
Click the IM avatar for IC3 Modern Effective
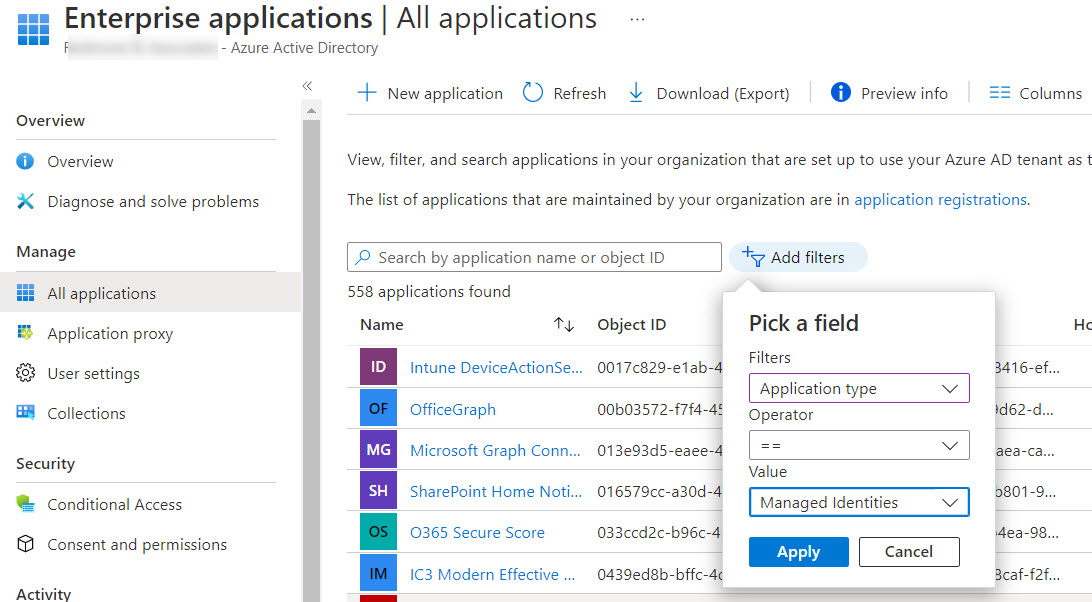coord(378,573)
